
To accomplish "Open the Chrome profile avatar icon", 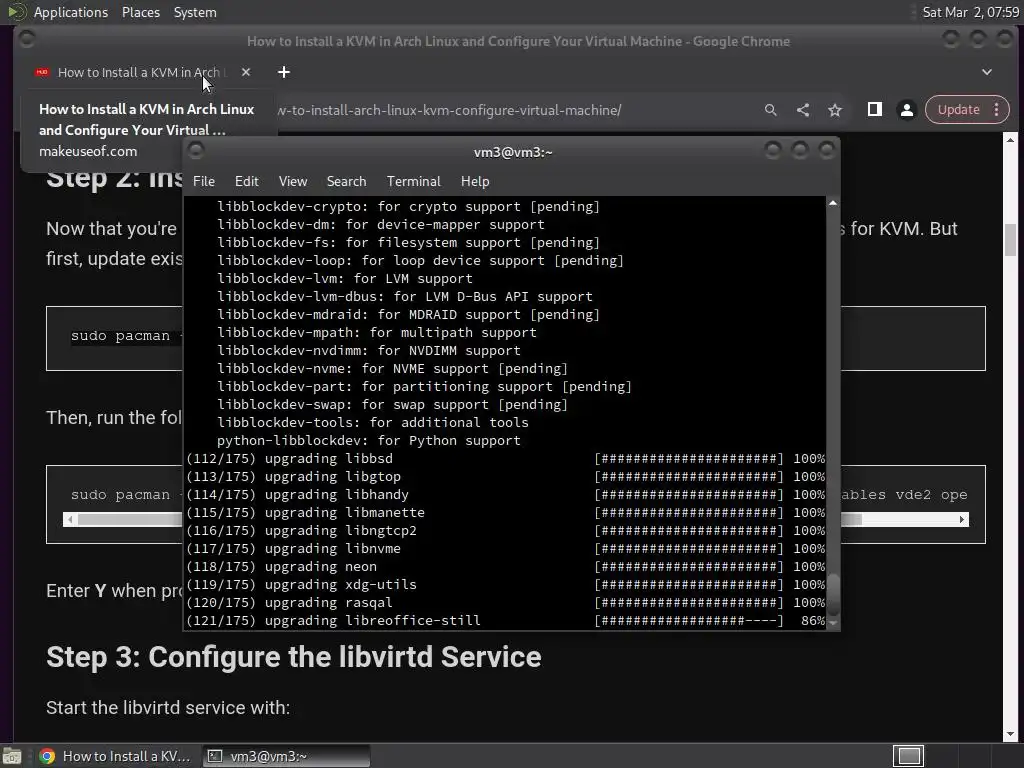I will click(906, 110).
